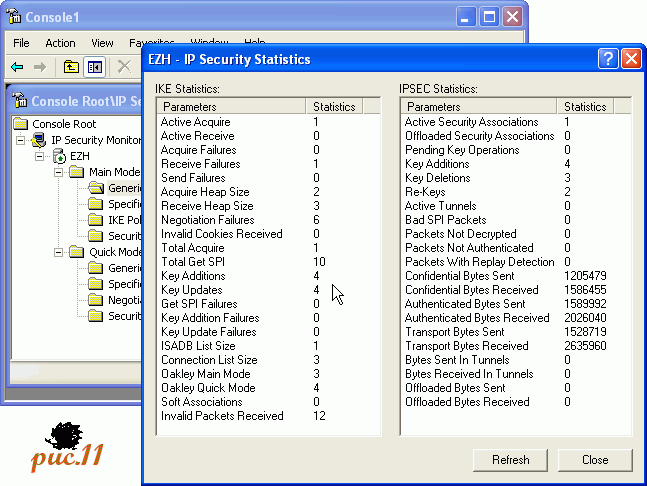This screenshot has width=647, height=486.
Task: Toggle the Show/Hide Console Tree toolbar button
Action: (95, 67)
